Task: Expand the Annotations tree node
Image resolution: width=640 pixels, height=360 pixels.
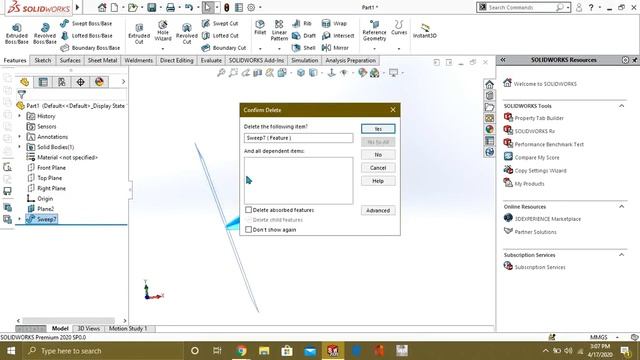Action: click(x=20, y=137)
